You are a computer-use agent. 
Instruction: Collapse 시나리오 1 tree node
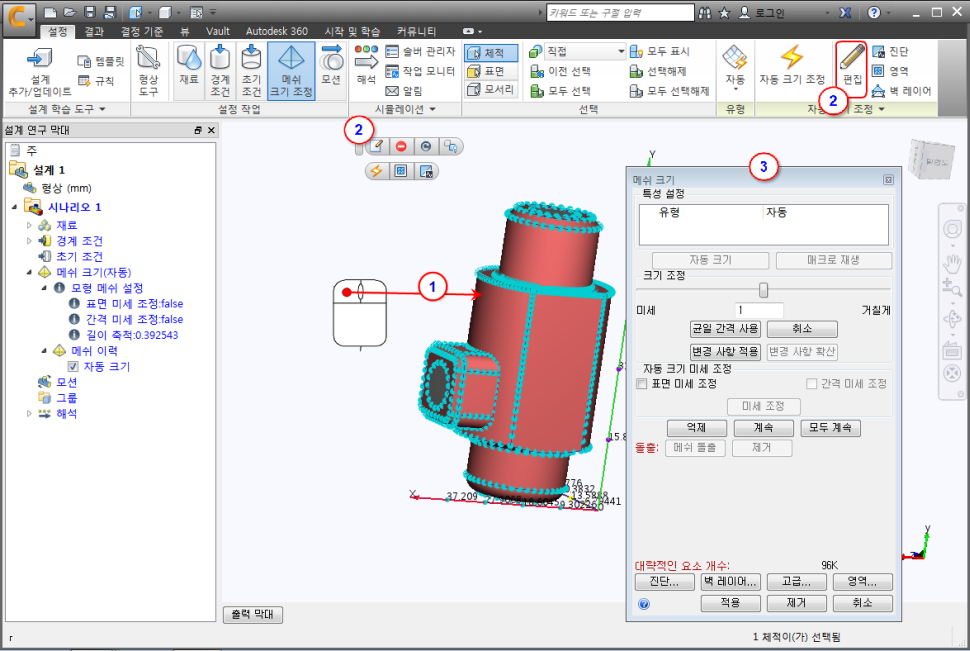(x=14, y=207)
